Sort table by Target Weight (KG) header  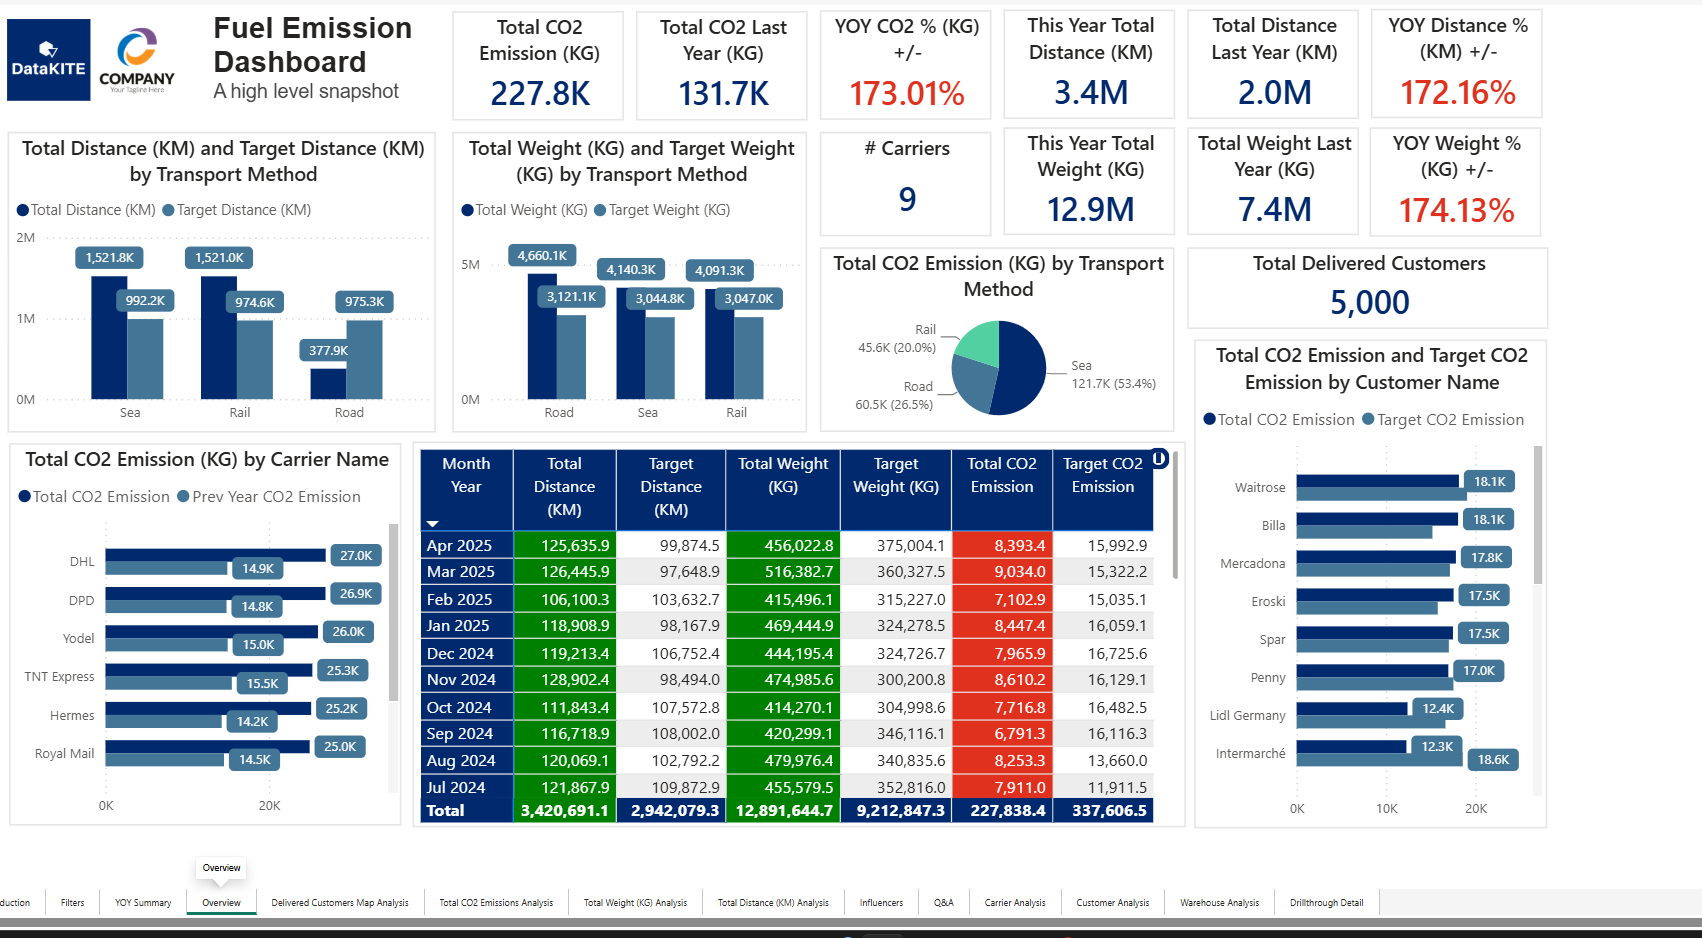coord(896,475)
